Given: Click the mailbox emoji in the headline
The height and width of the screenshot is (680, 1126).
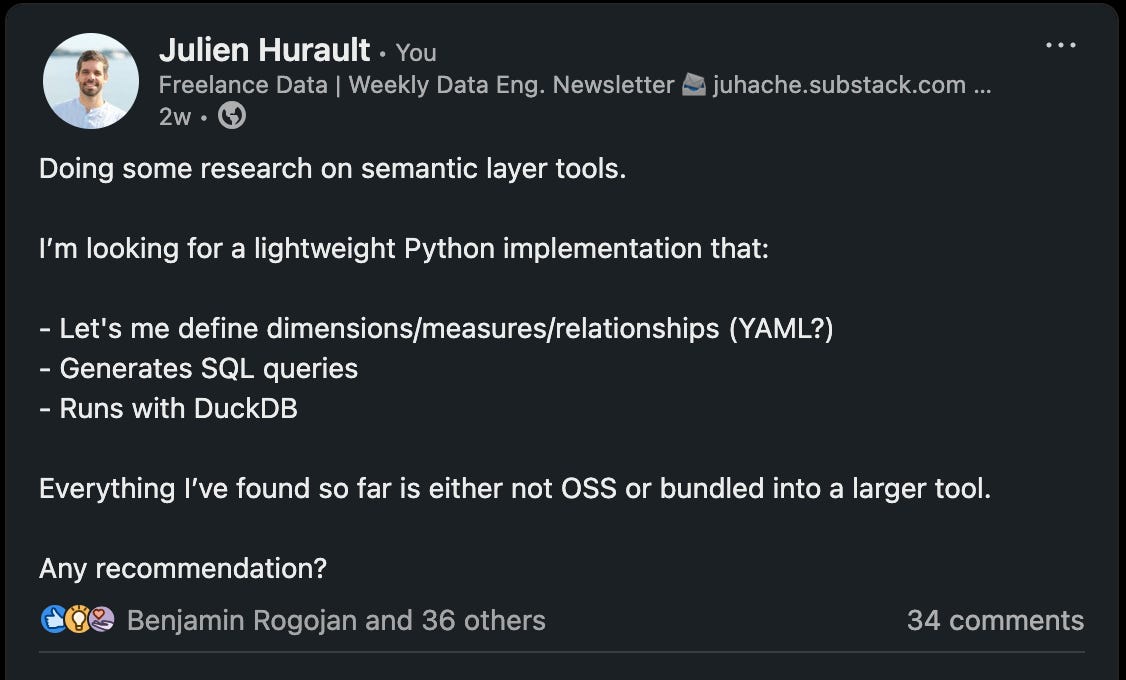Looking at the screenshot, I should (694, 85).
